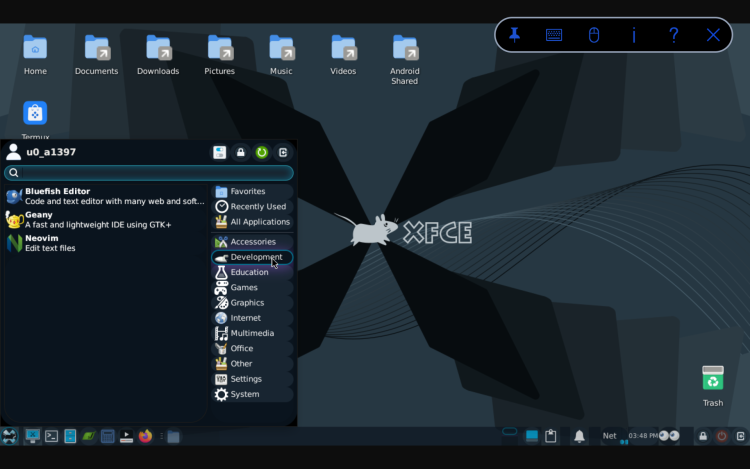
Task: Open the Trash desktop icon
Action: coord(713,386)
